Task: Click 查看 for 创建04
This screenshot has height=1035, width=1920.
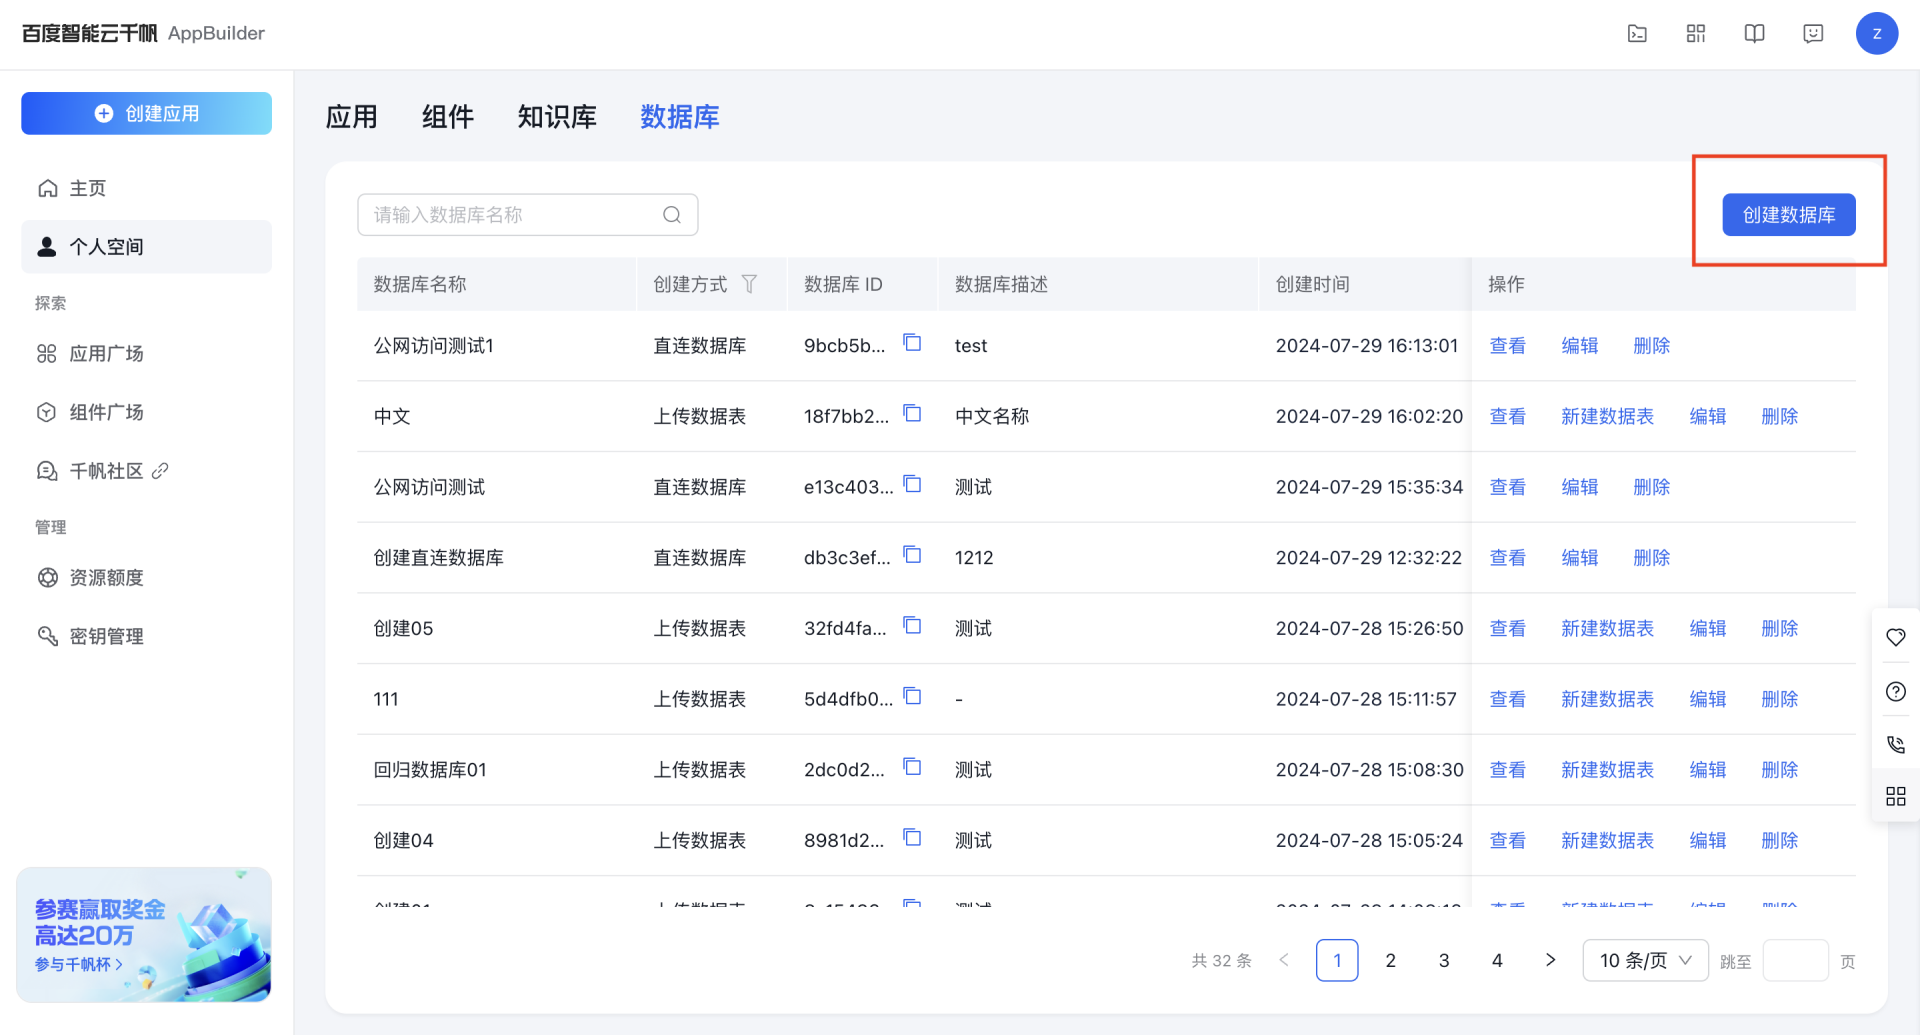Action: (x=1508, y=841)
